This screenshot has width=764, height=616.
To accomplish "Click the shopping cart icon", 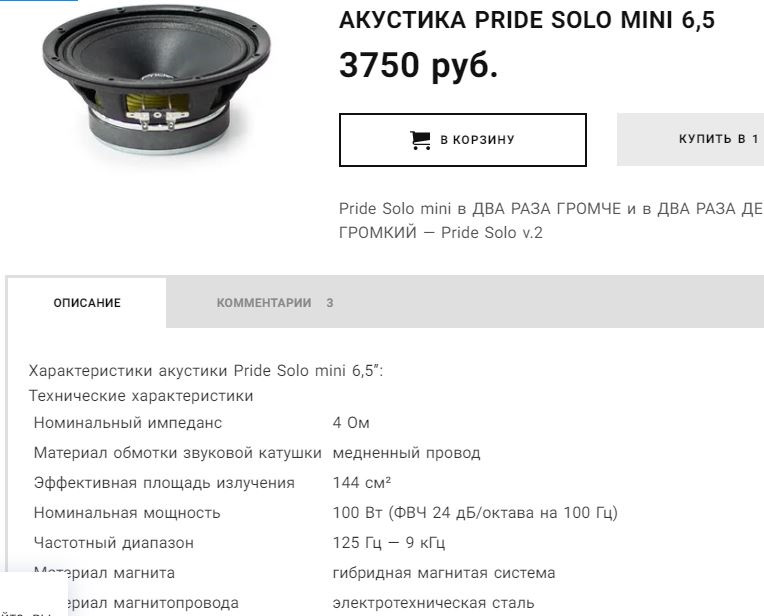I will point(420,140).
